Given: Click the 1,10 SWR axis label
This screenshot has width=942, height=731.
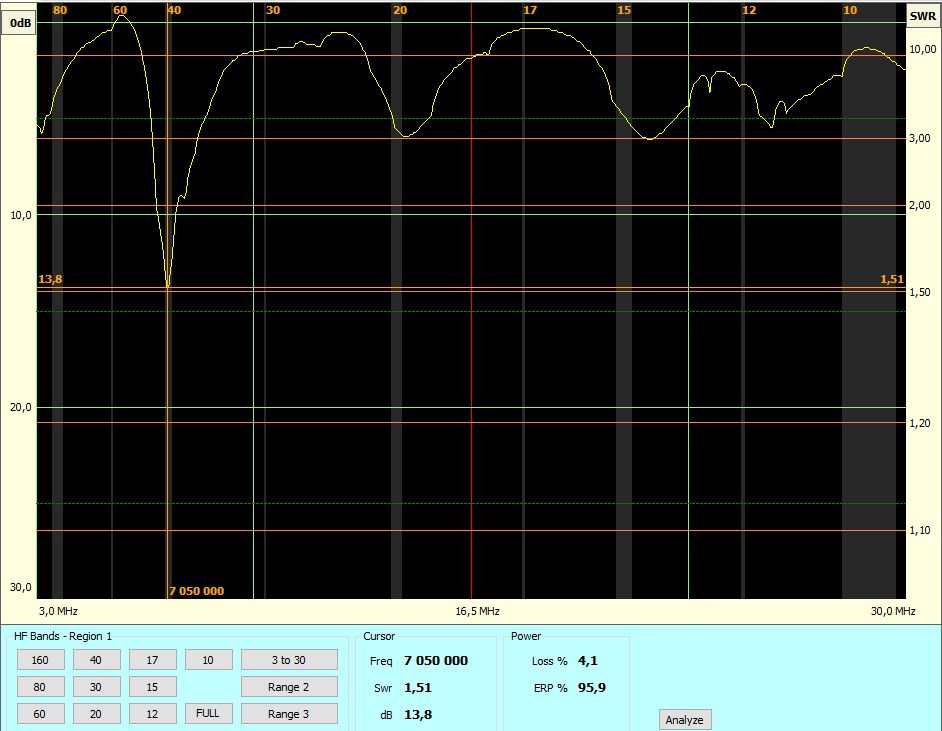Looking at the screenshot, I should (920, 530).
